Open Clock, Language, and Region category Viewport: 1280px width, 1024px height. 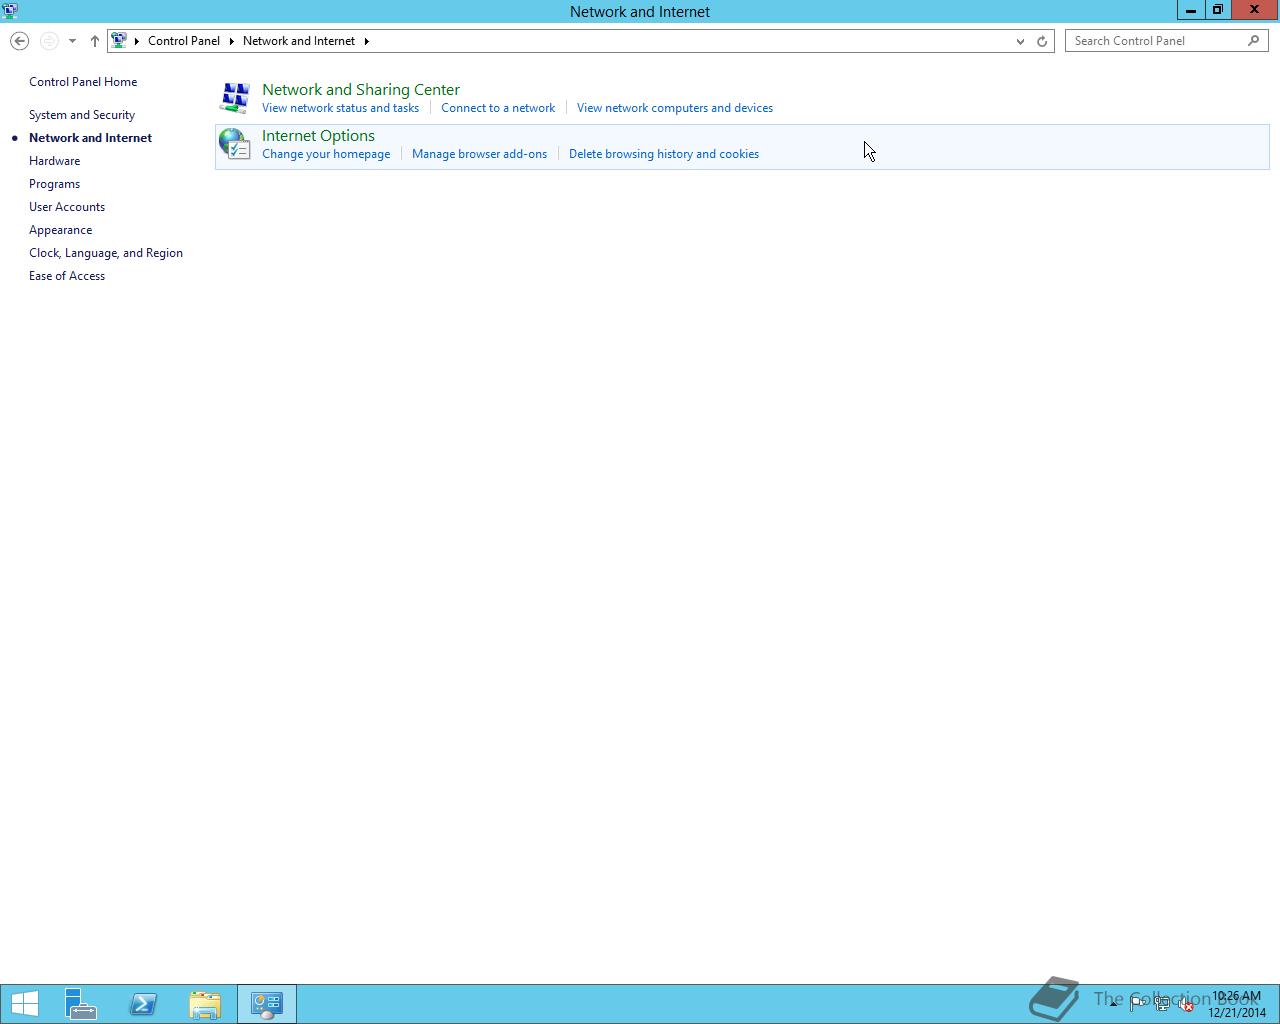coord(106,253)
